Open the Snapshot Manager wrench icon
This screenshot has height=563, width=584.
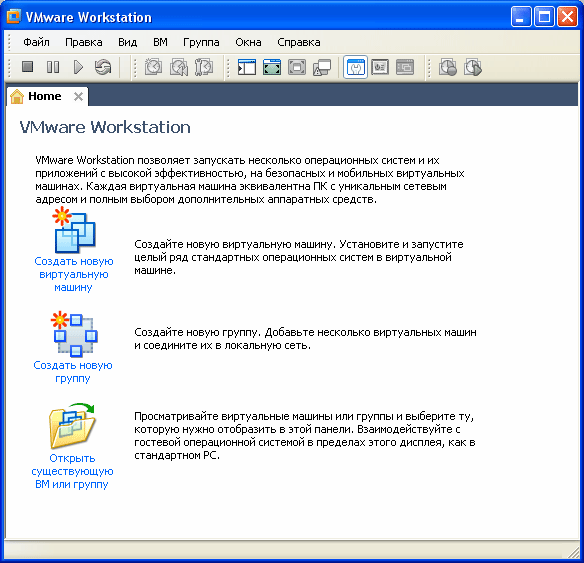point(204,67)
